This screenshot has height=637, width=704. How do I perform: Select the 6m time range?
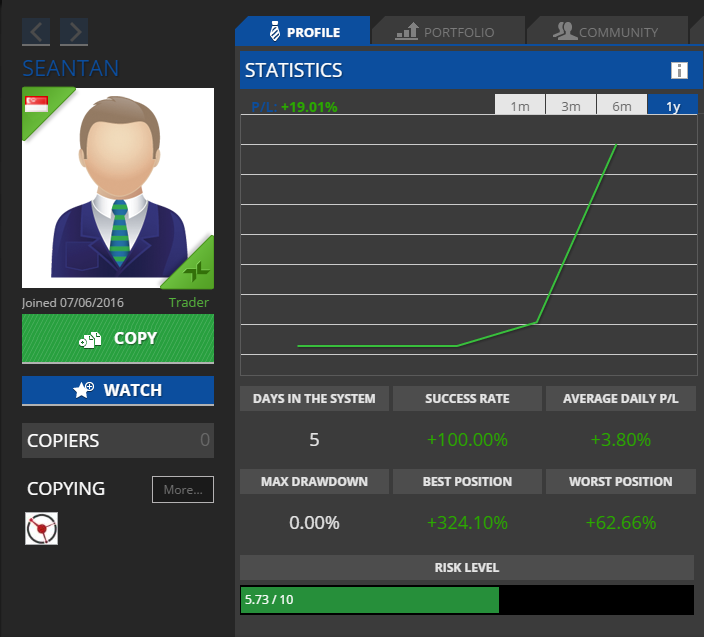[x=622, y=106]
